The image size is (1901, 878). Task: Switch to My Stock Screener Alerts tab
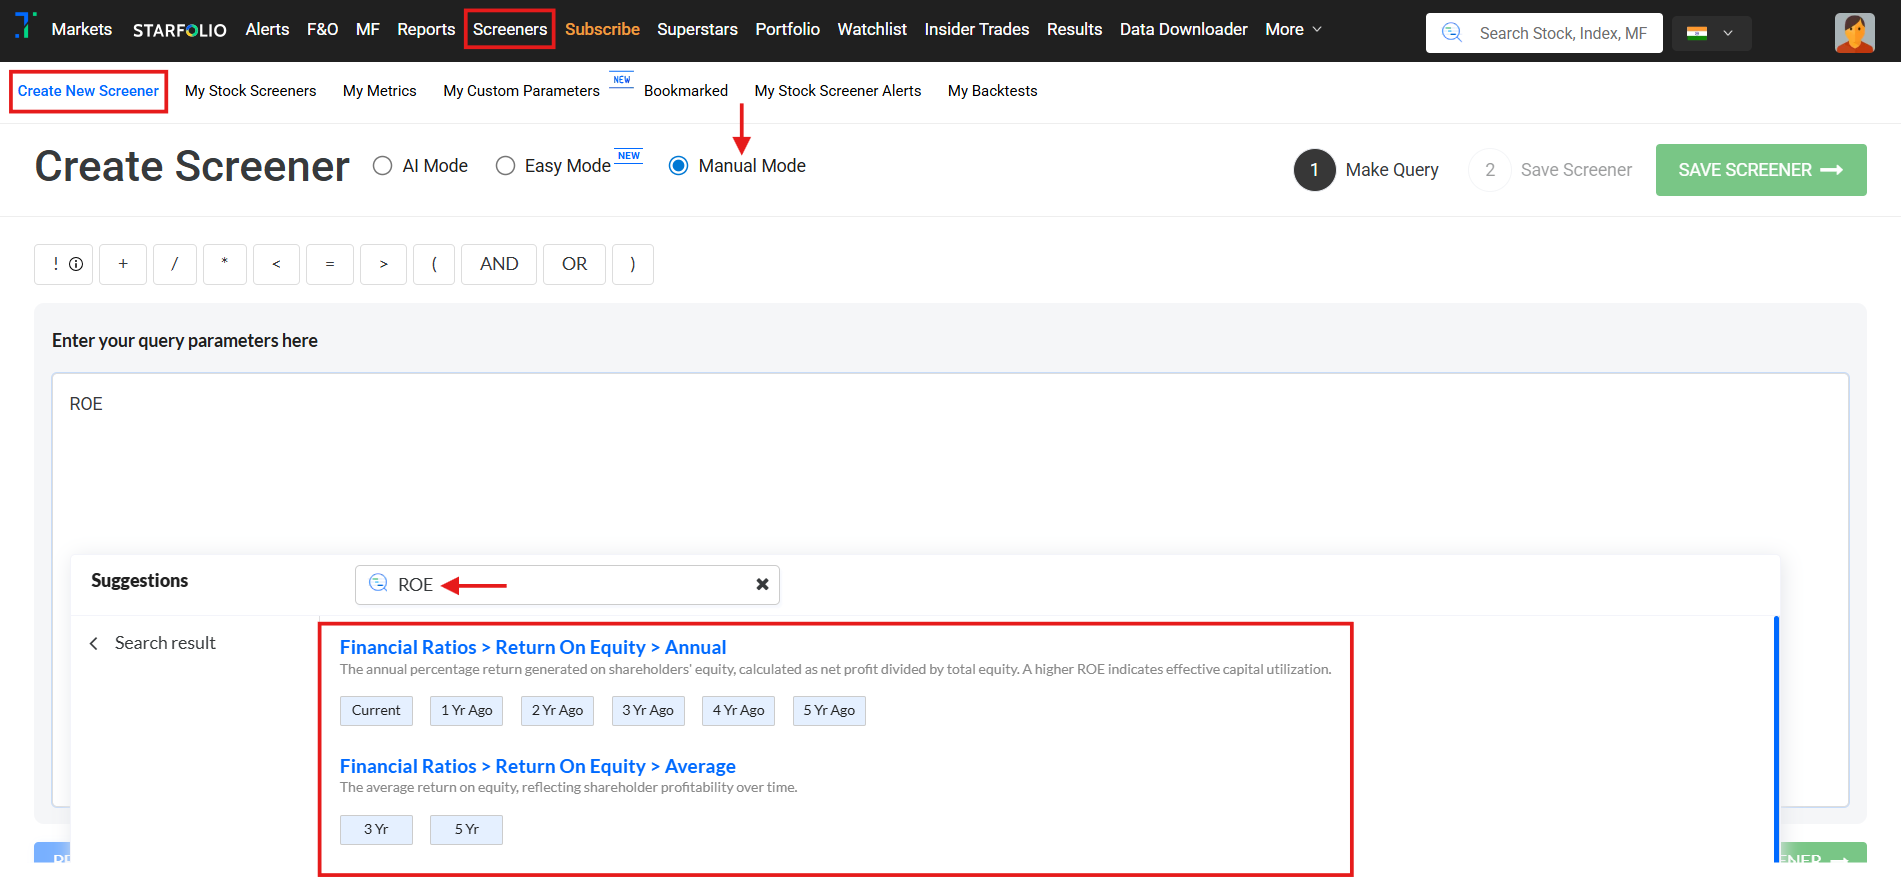pyautogui.click(x=838, y=91)
